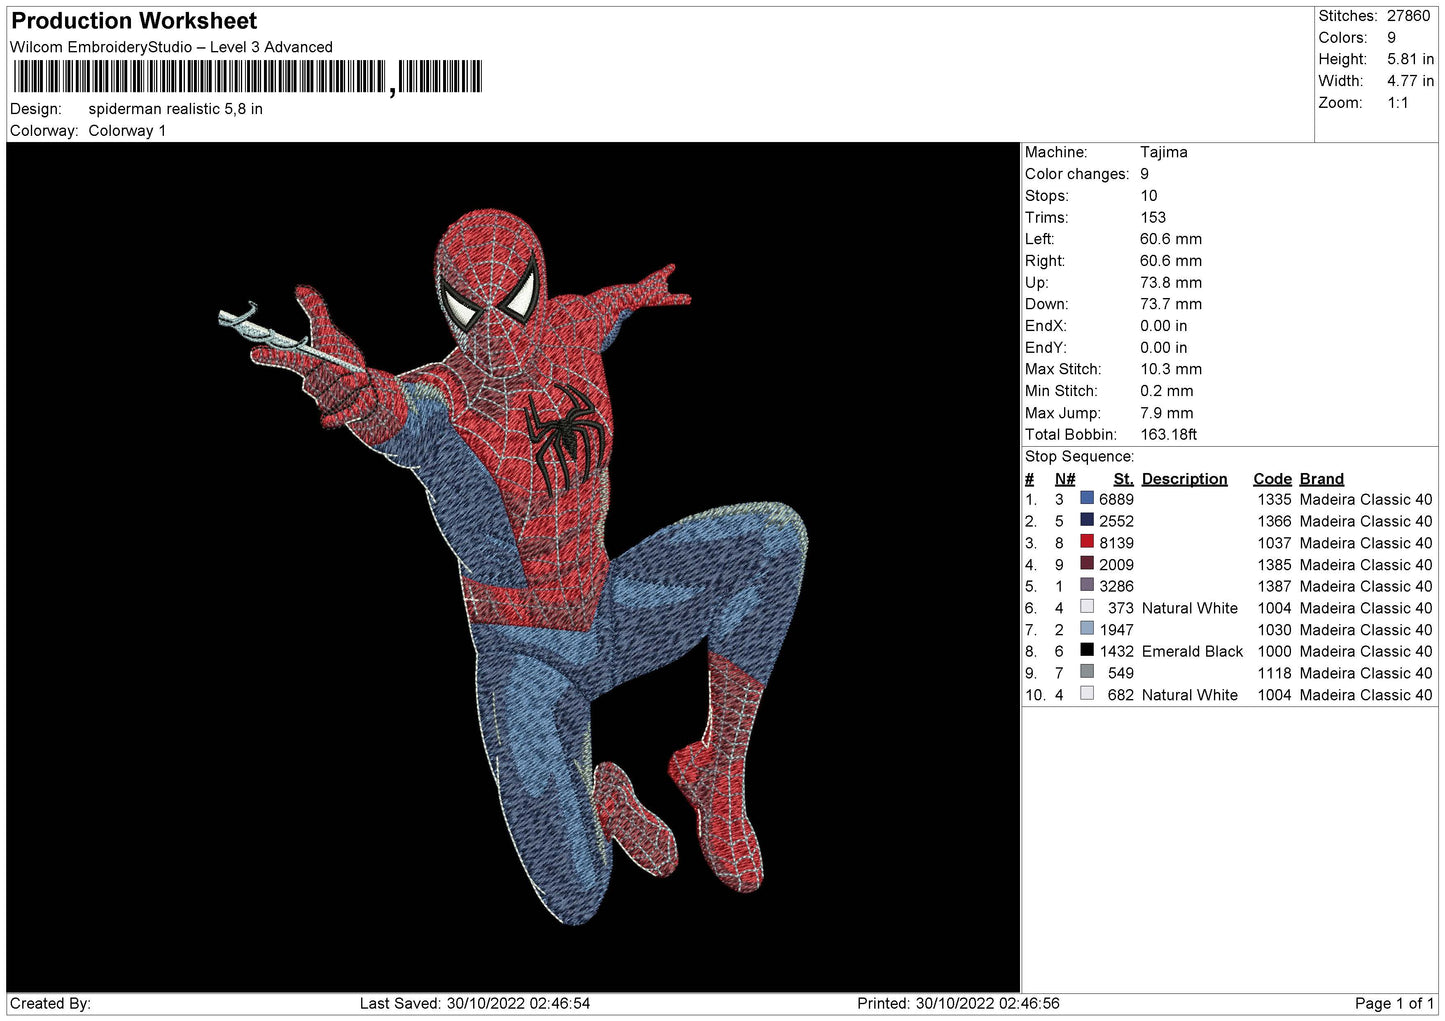
Task: Click the gray swatch for code 1118
Action: (x=1087, y=672)
